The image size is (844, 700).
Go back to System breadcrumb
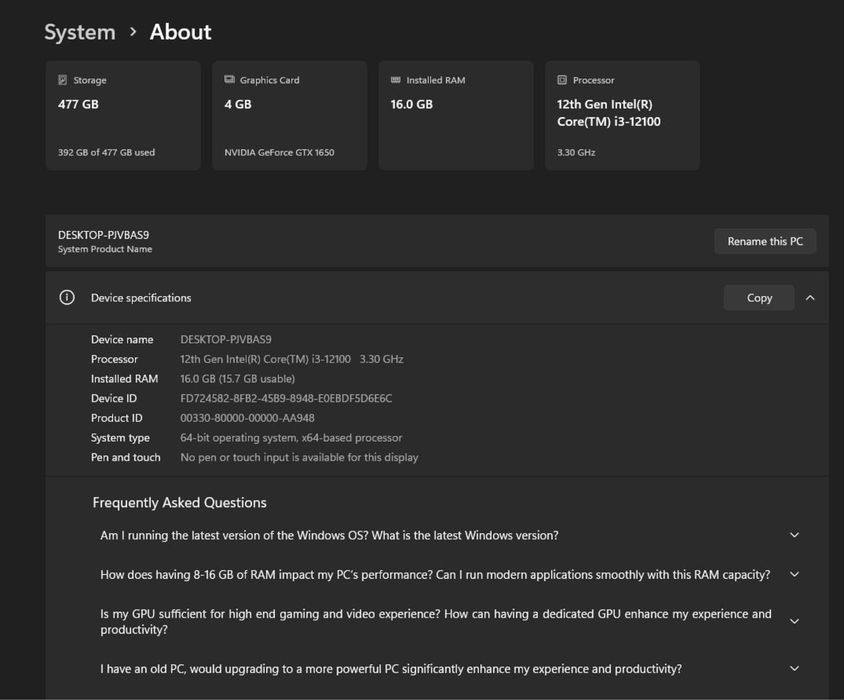click(x=80, y=32)
